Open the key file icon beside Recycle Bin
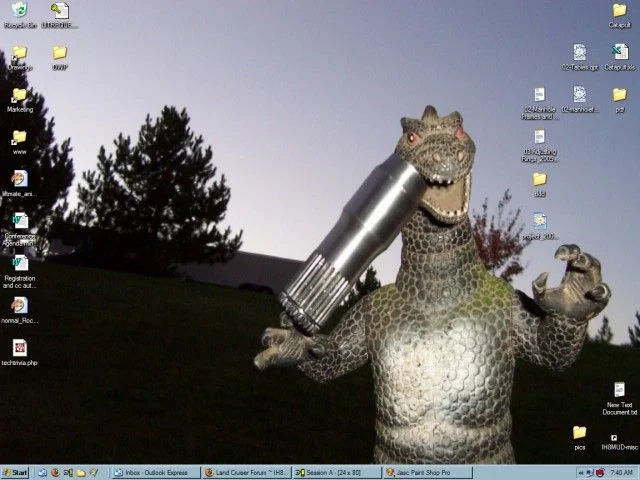The image size is (640, 480). [x=60, y=15]
